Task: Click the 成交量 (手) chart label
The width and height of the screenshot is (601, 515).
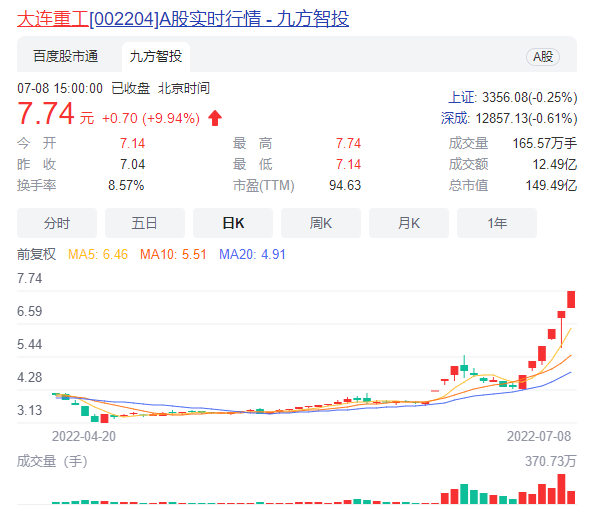Action: (x=52, y=461)
